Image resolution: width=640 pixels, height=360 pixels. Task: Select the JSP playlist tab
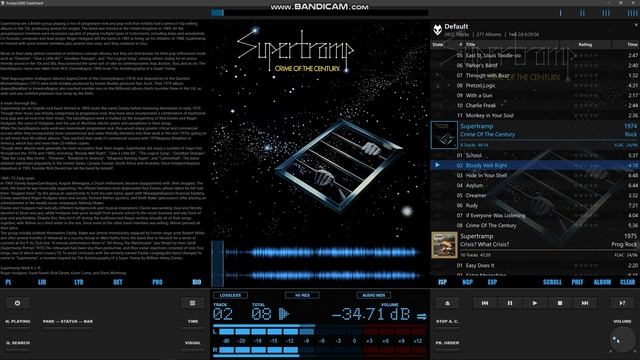click(x=442, y=282)
